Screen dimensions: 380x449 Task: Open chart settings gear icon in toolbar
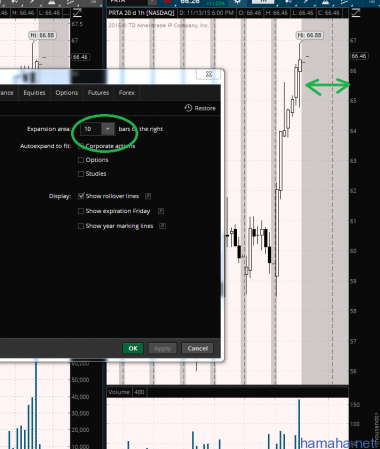click(x=237, y=2)
